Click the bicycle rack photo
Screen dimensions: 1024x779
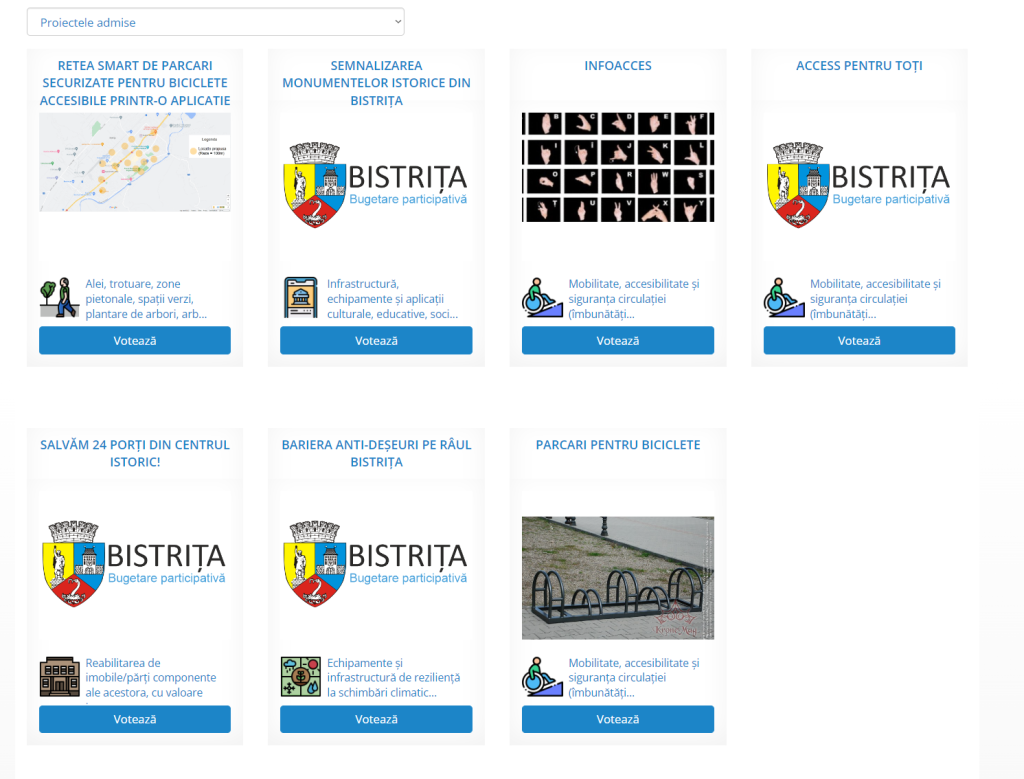pyautogui.click(x=617, y=578)
